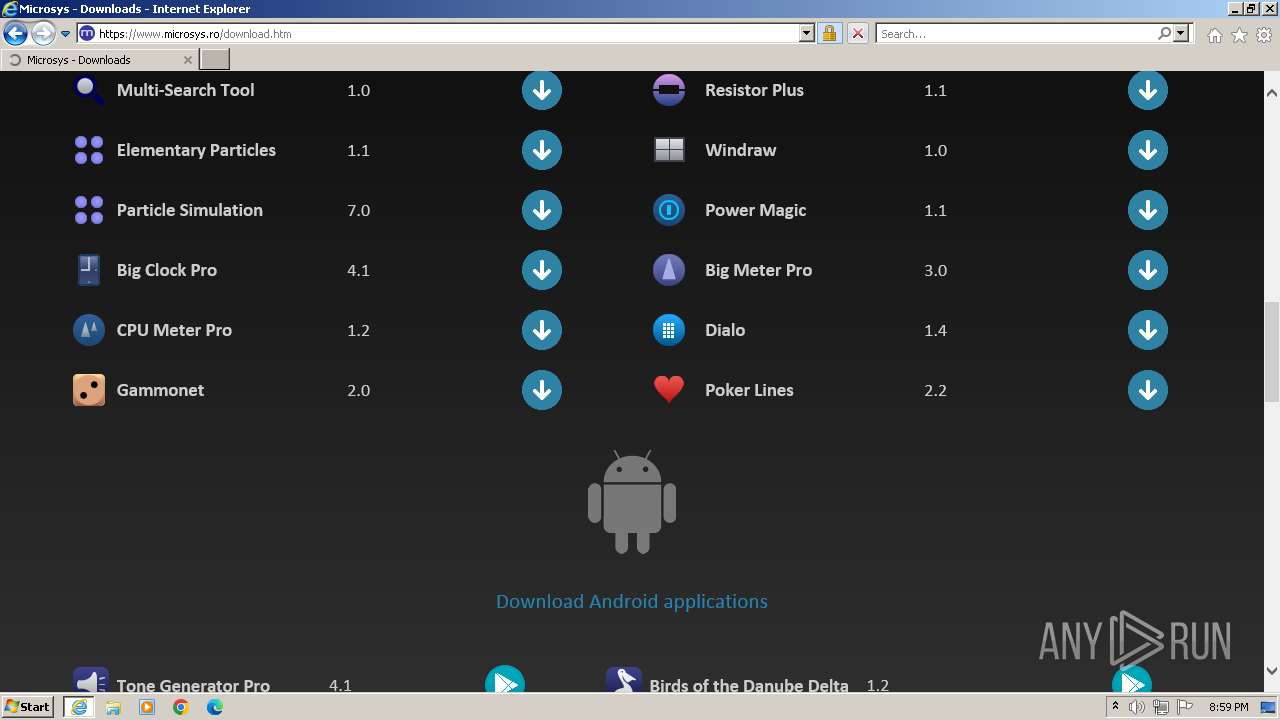Open the Tools gear menu
The width and height of the screenshot is (1280, 720).
pos(1264,35)
